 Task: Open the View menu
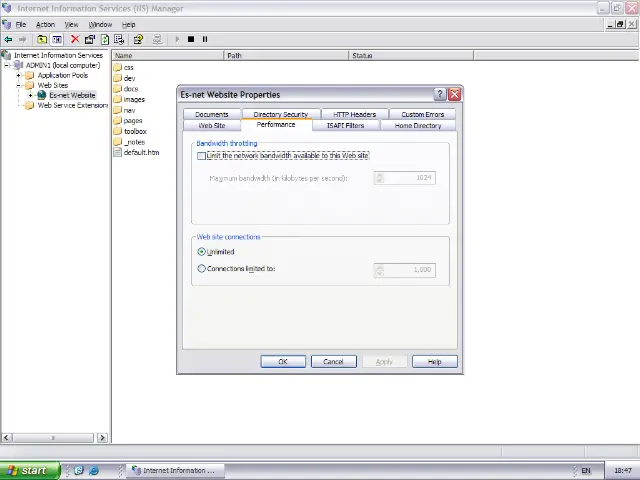click(x=71, y=24)
